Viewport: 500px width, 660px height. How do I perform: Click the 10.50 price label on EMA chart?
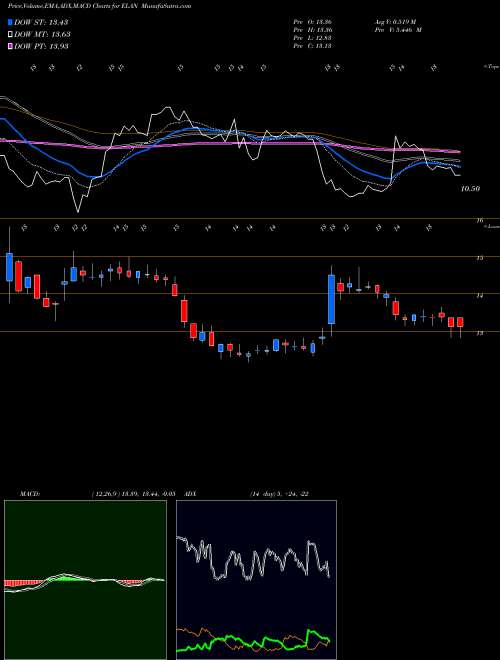pyautogui.click(x=470, y=189)
